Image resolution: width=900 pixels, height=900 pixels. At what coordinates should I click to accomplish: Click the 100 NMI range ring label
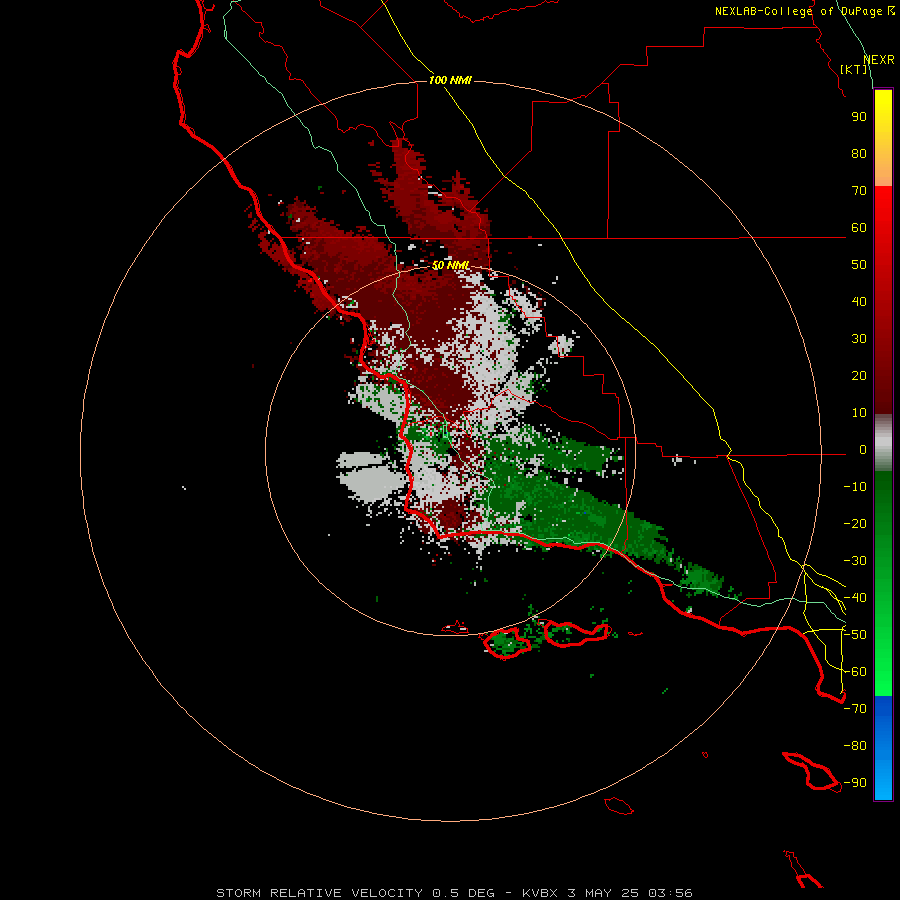450,80
